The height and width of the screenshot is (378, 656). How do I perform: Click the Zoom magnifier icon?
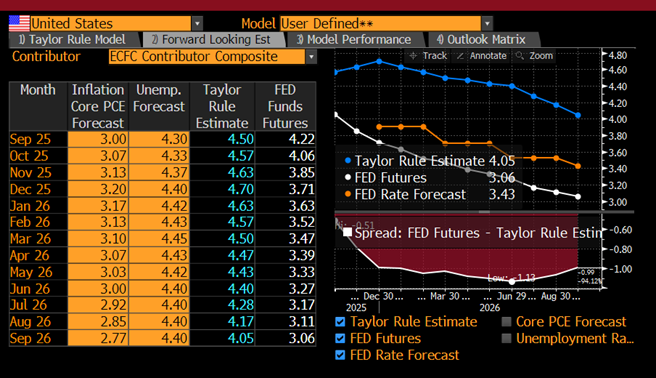click(520, 56)
